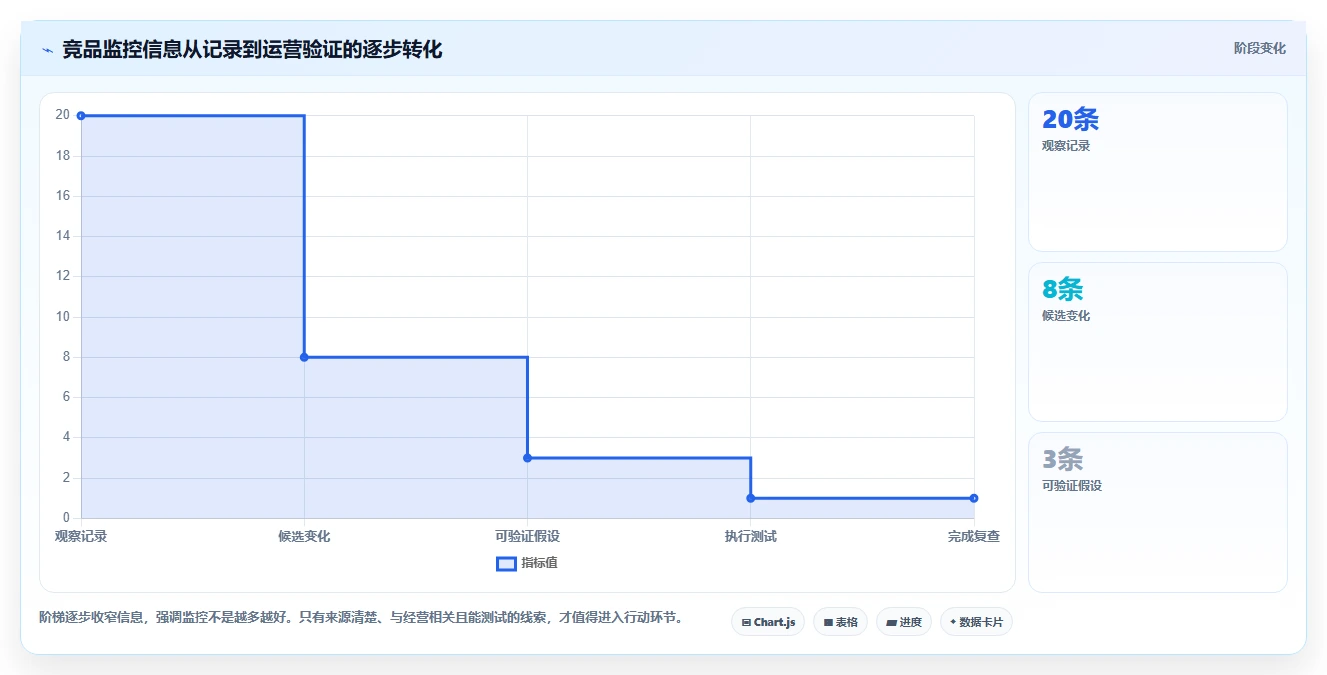
Task: Click the 观察记录 caption in stat card
Action: coord(1066,146)
